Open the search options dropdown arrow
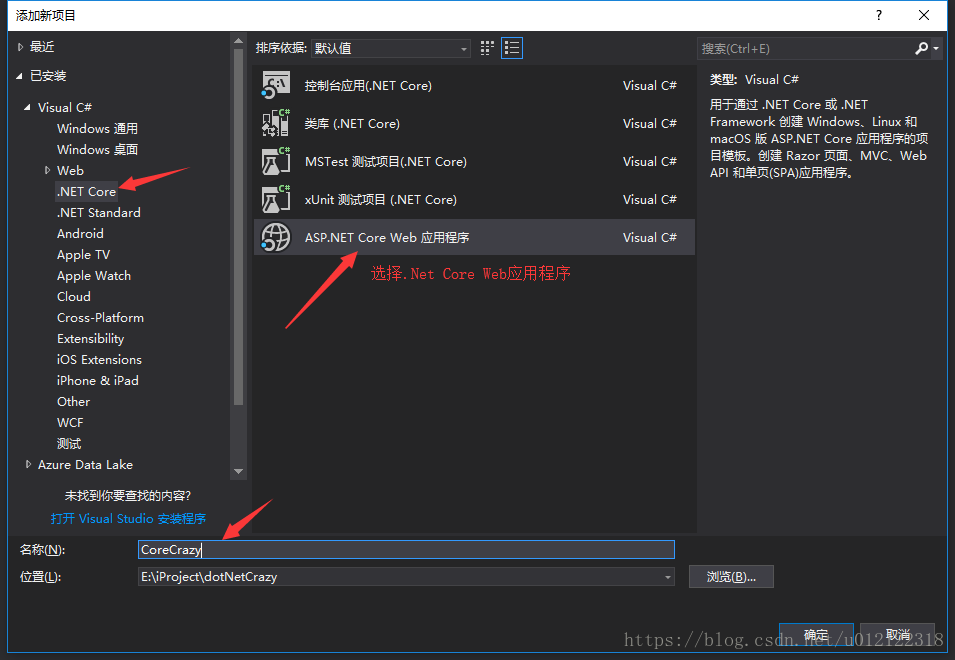955x660 pixels. [936, 48]
